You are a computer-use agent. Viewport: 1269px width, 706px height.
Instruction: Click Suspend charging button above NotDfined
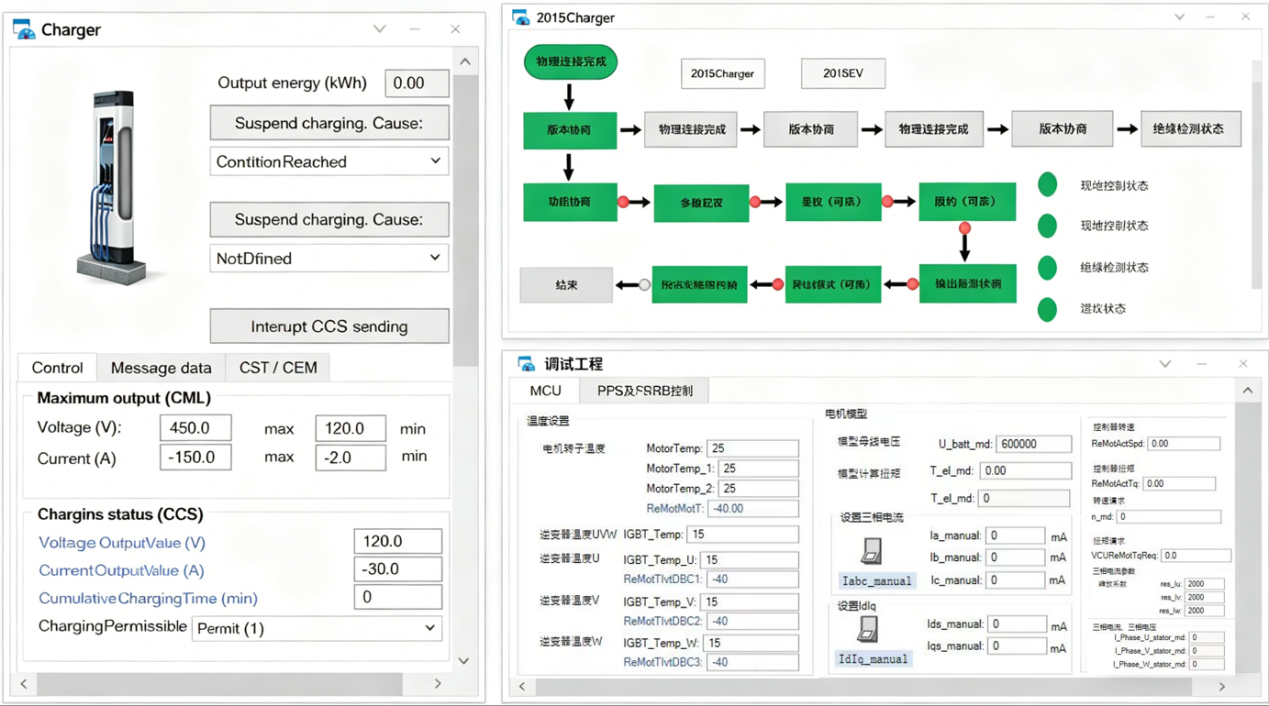[x=329, y=219]
